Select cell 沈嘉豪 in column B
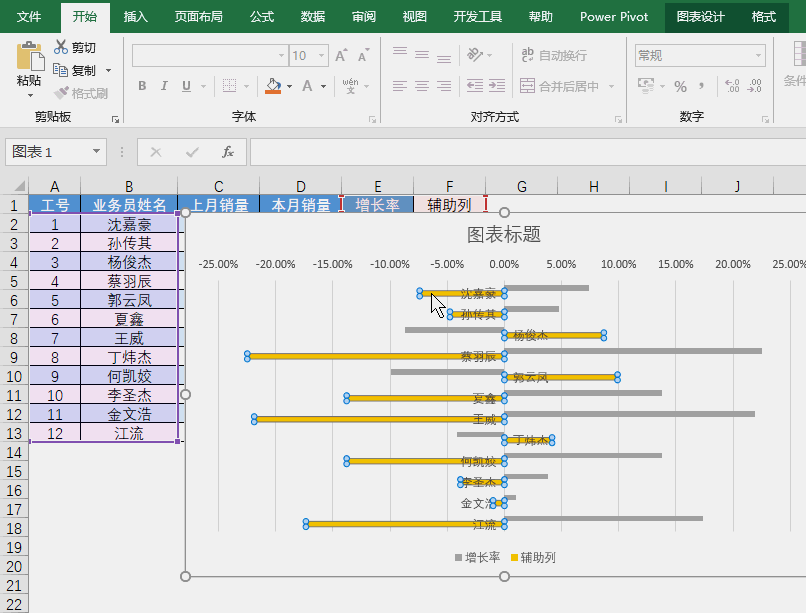 pyautogui.click(x=129, y=224)
